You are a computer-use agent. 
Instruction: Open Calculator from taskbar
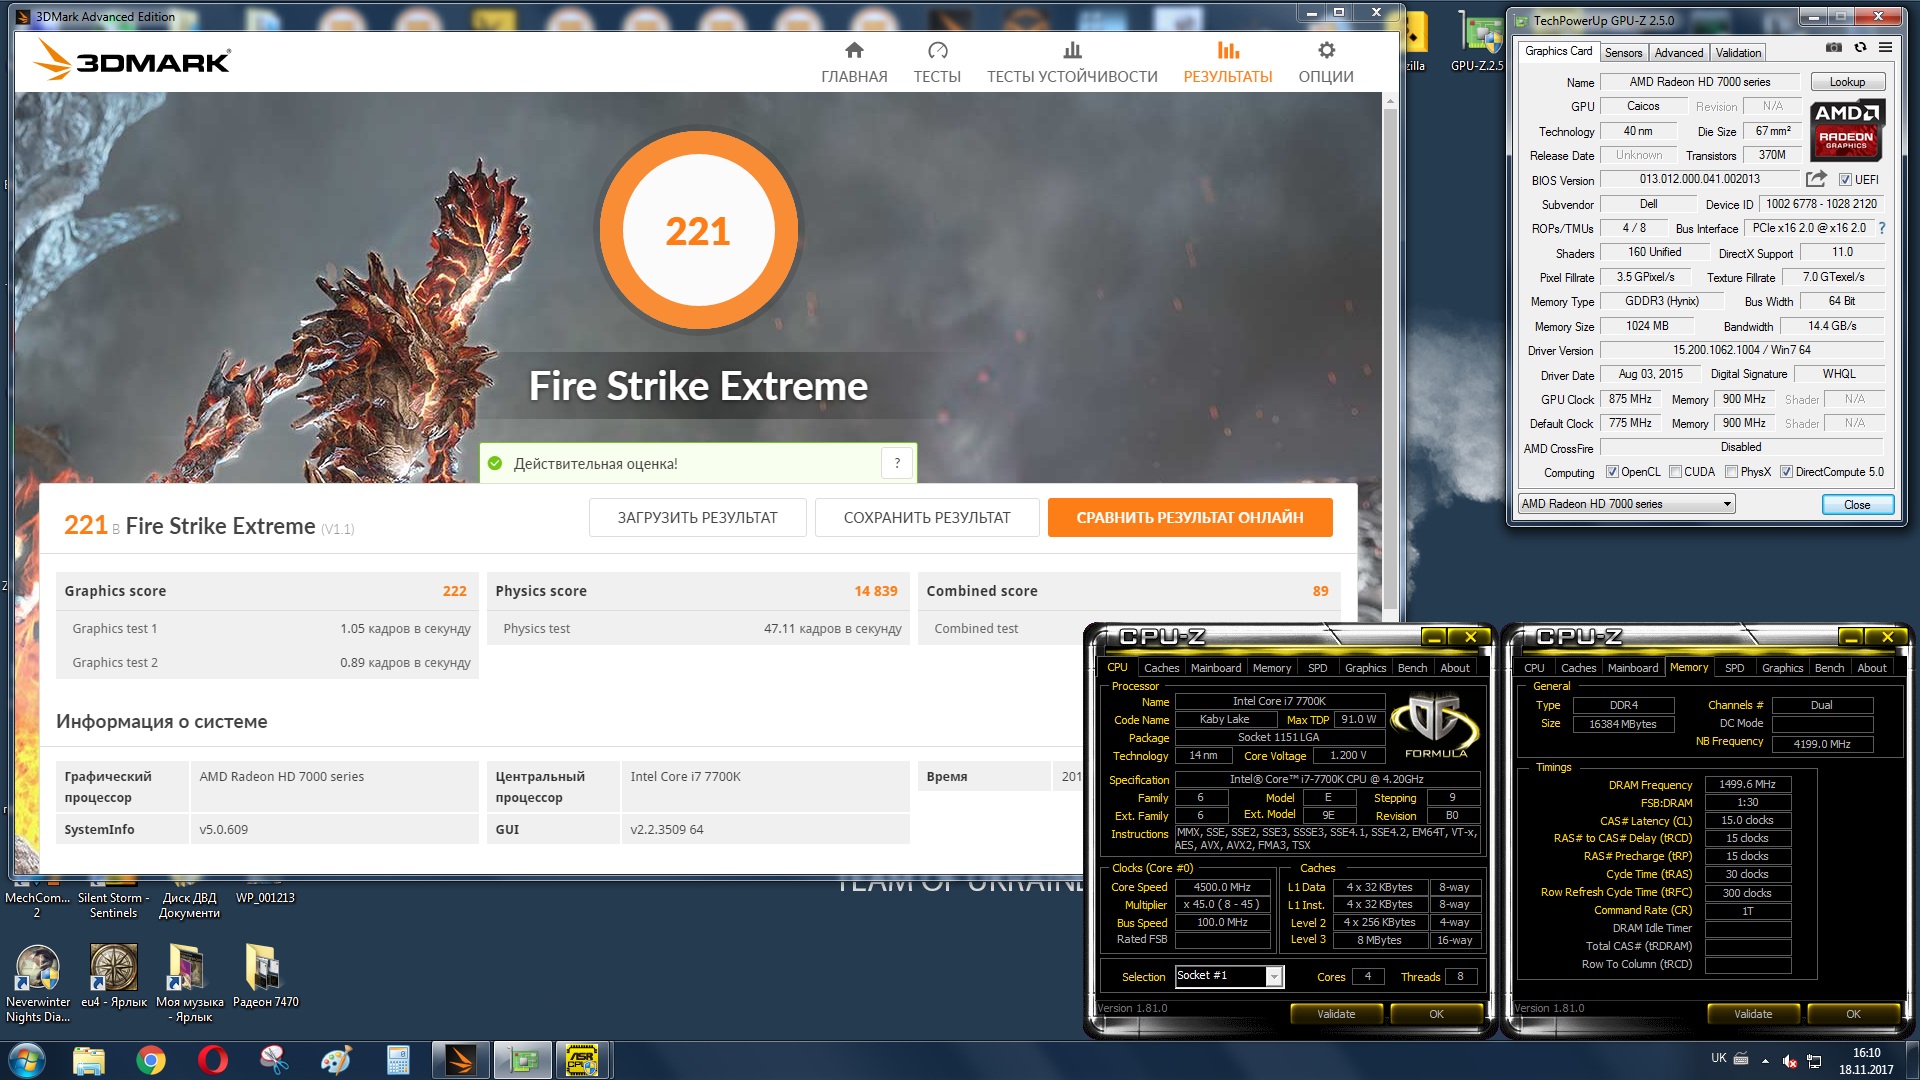point(398,1060)
